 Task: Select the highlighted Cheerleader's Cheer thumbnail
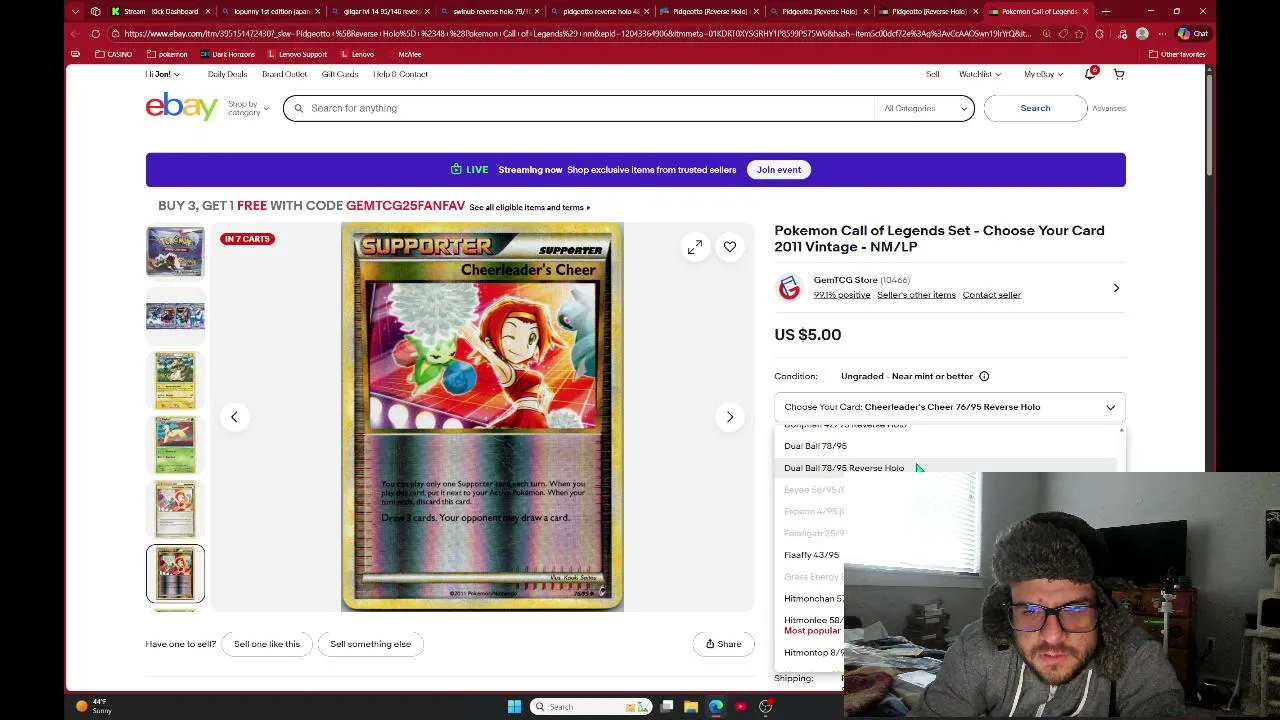[175, 573]
